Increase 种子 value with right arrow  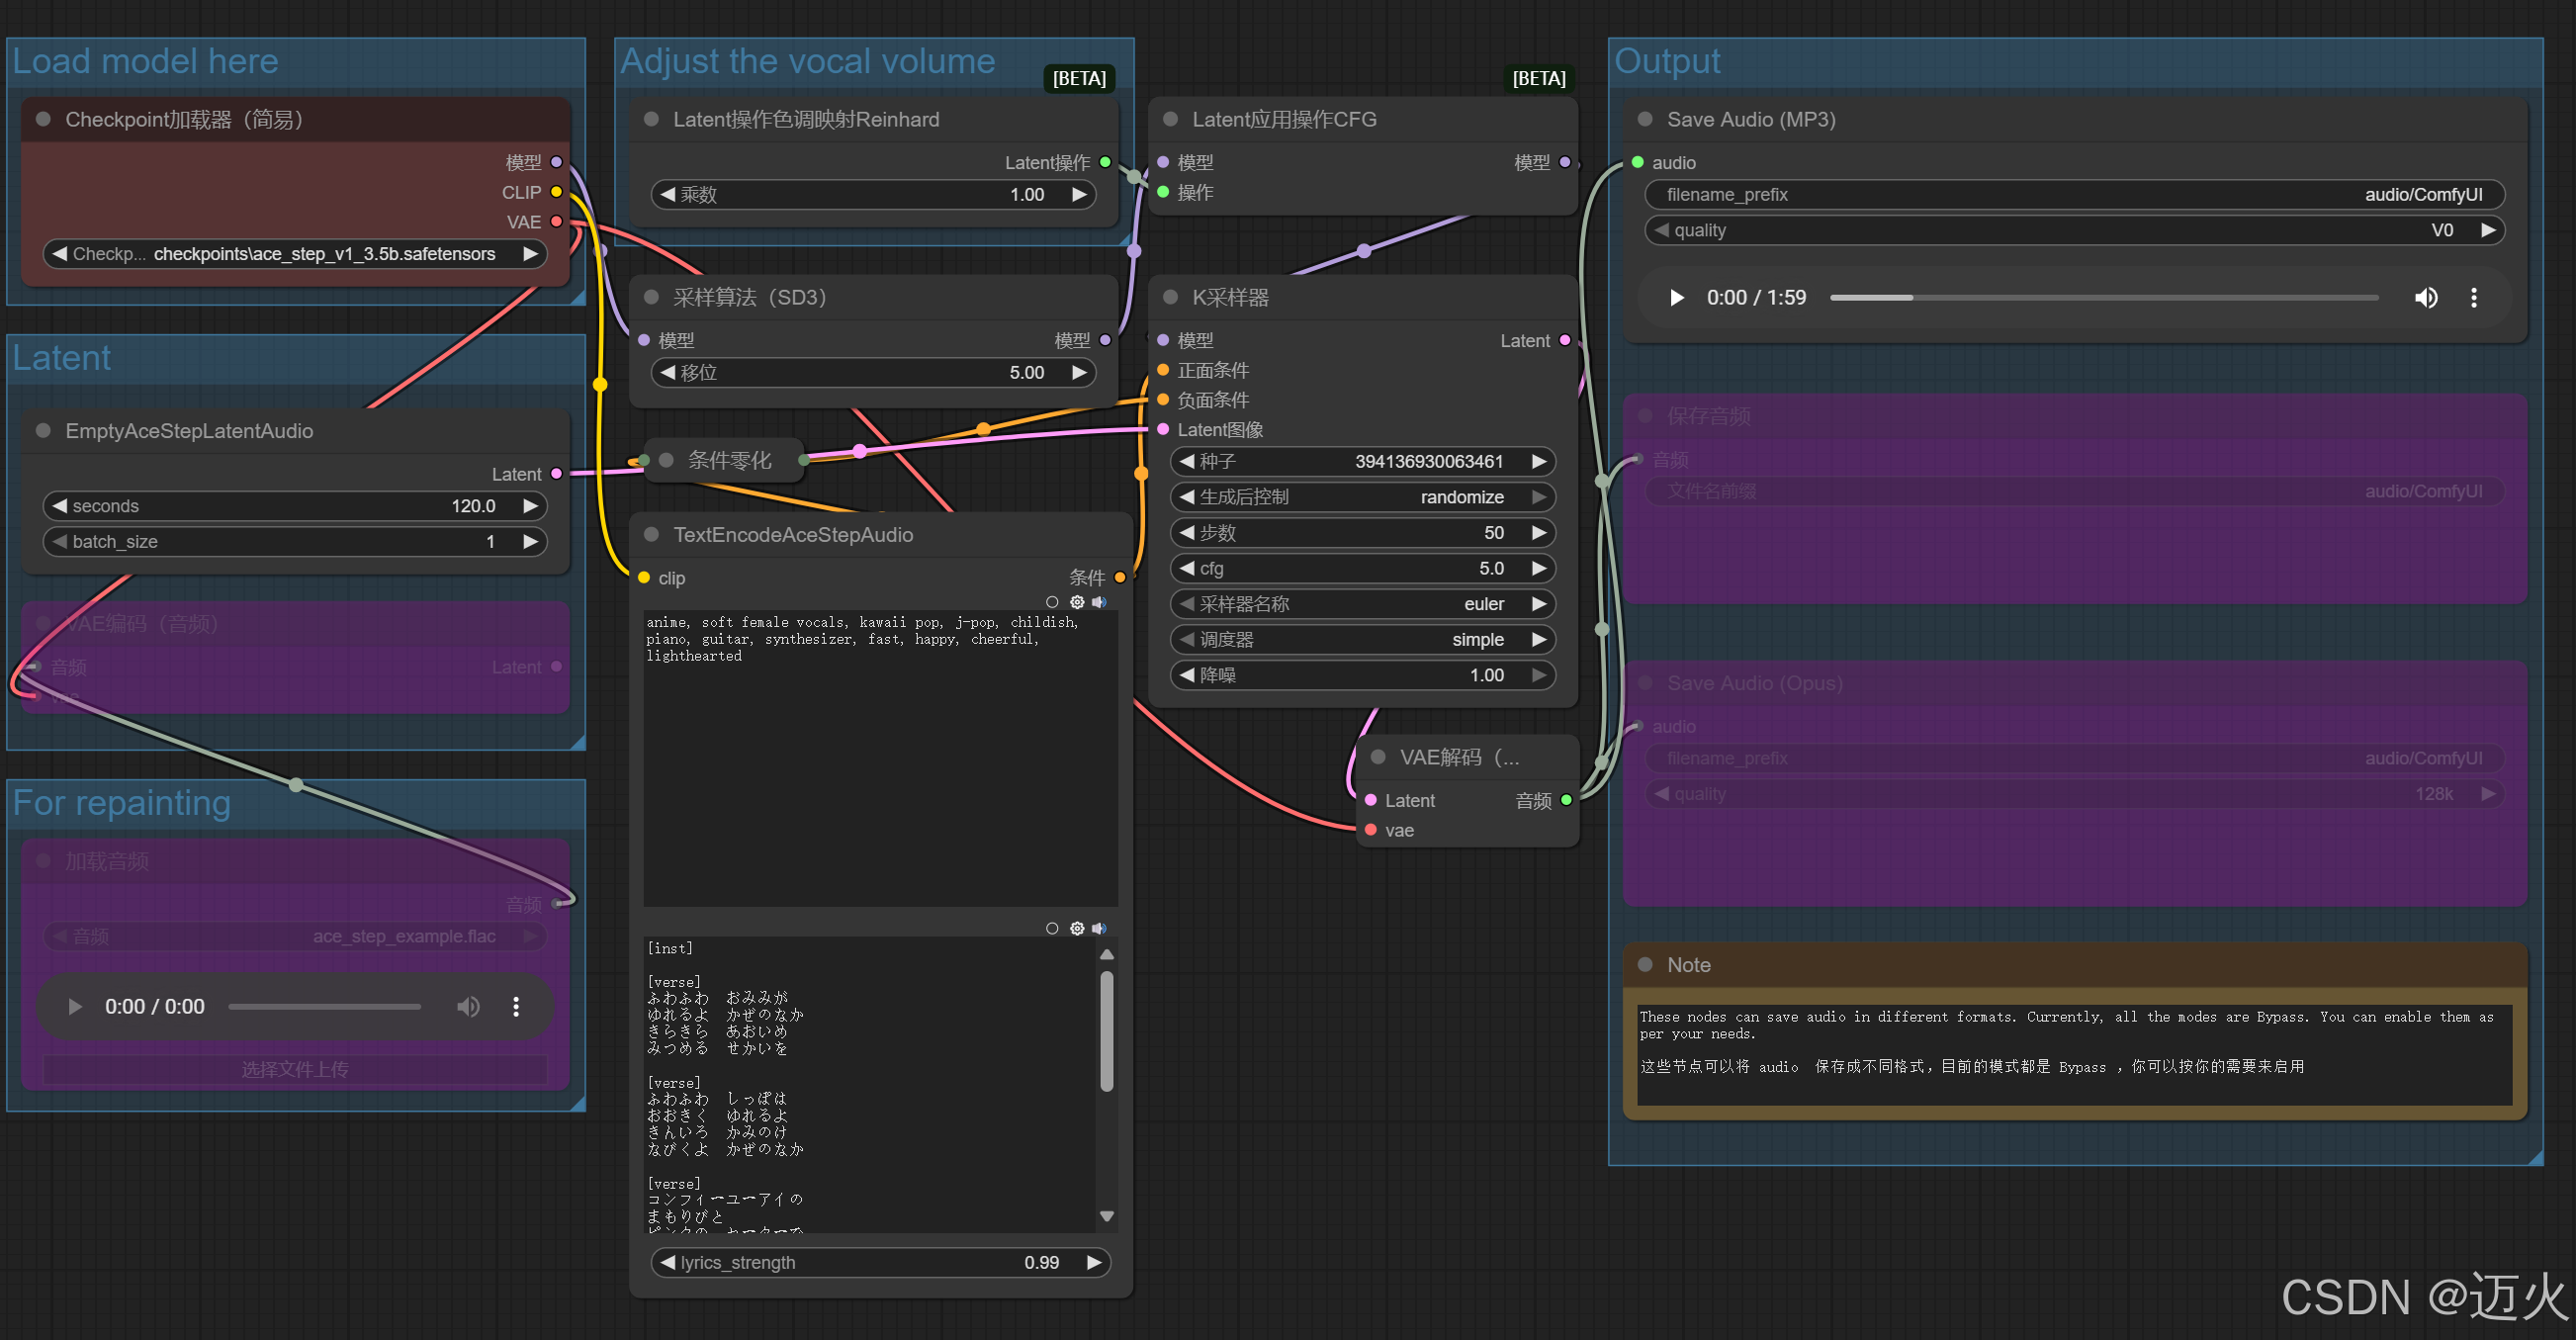pos(1539,461)
